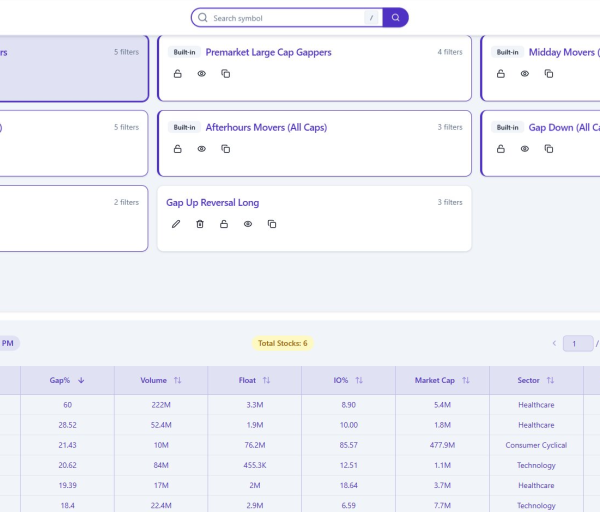Click lock icon on Gap Up Reversal Long

tap(224, 224)
